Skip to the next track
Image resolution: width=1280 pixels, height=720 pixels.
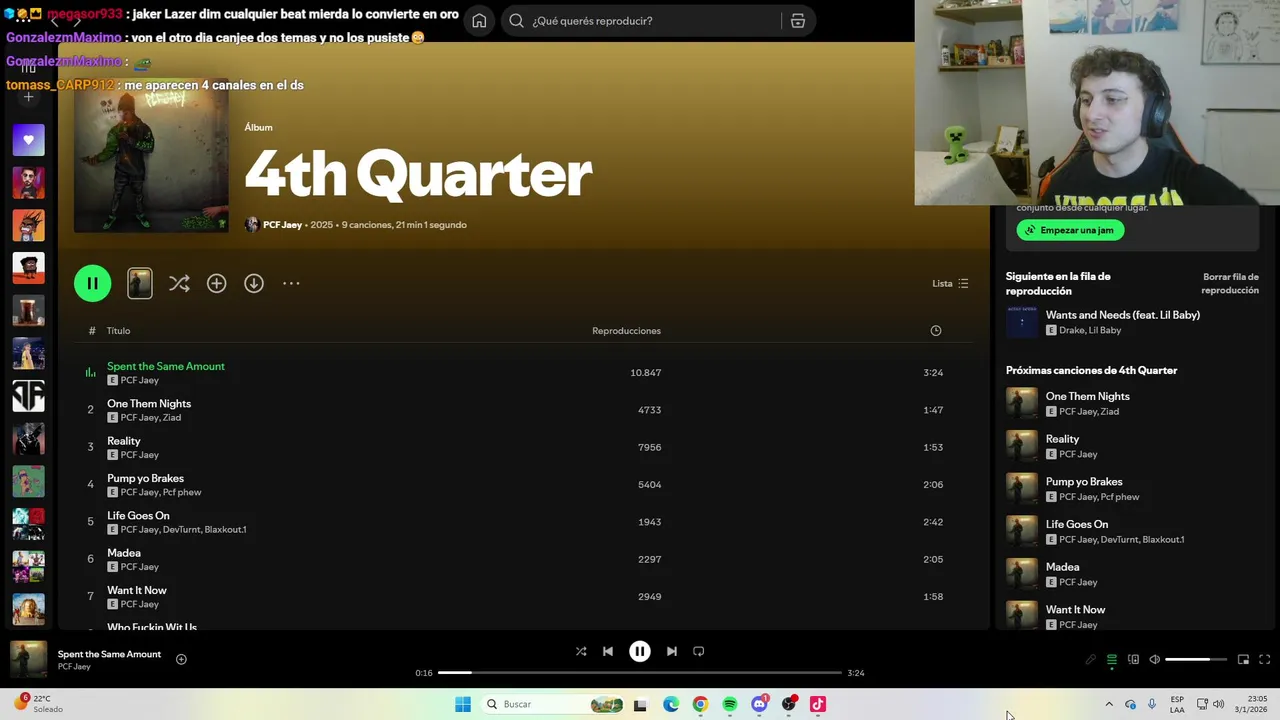(672, 651)
